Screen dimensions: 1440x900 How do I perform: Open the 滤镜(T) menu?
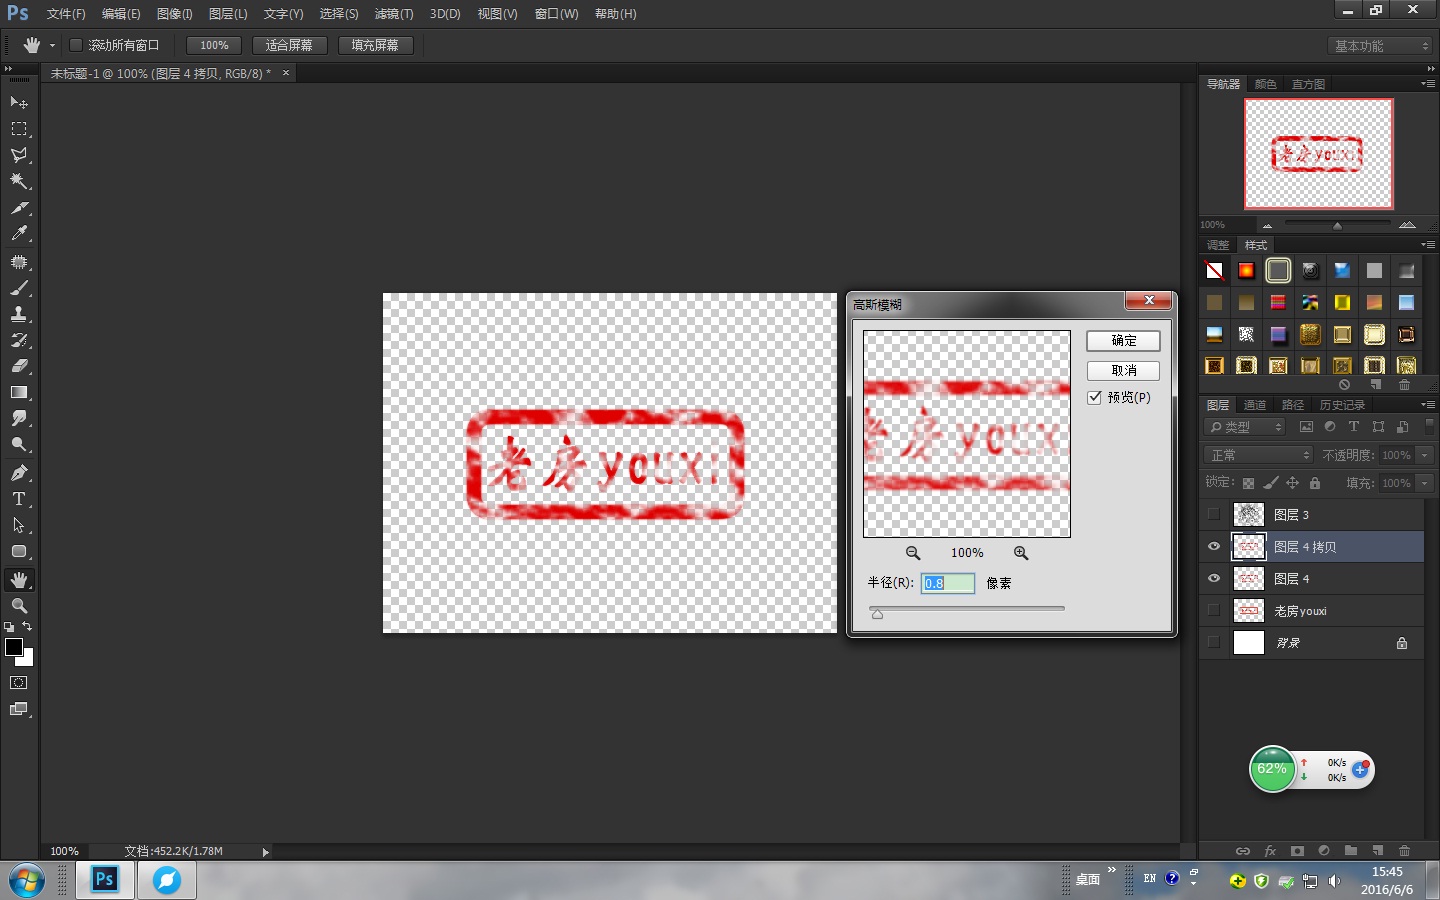click(x=393, y=14)
